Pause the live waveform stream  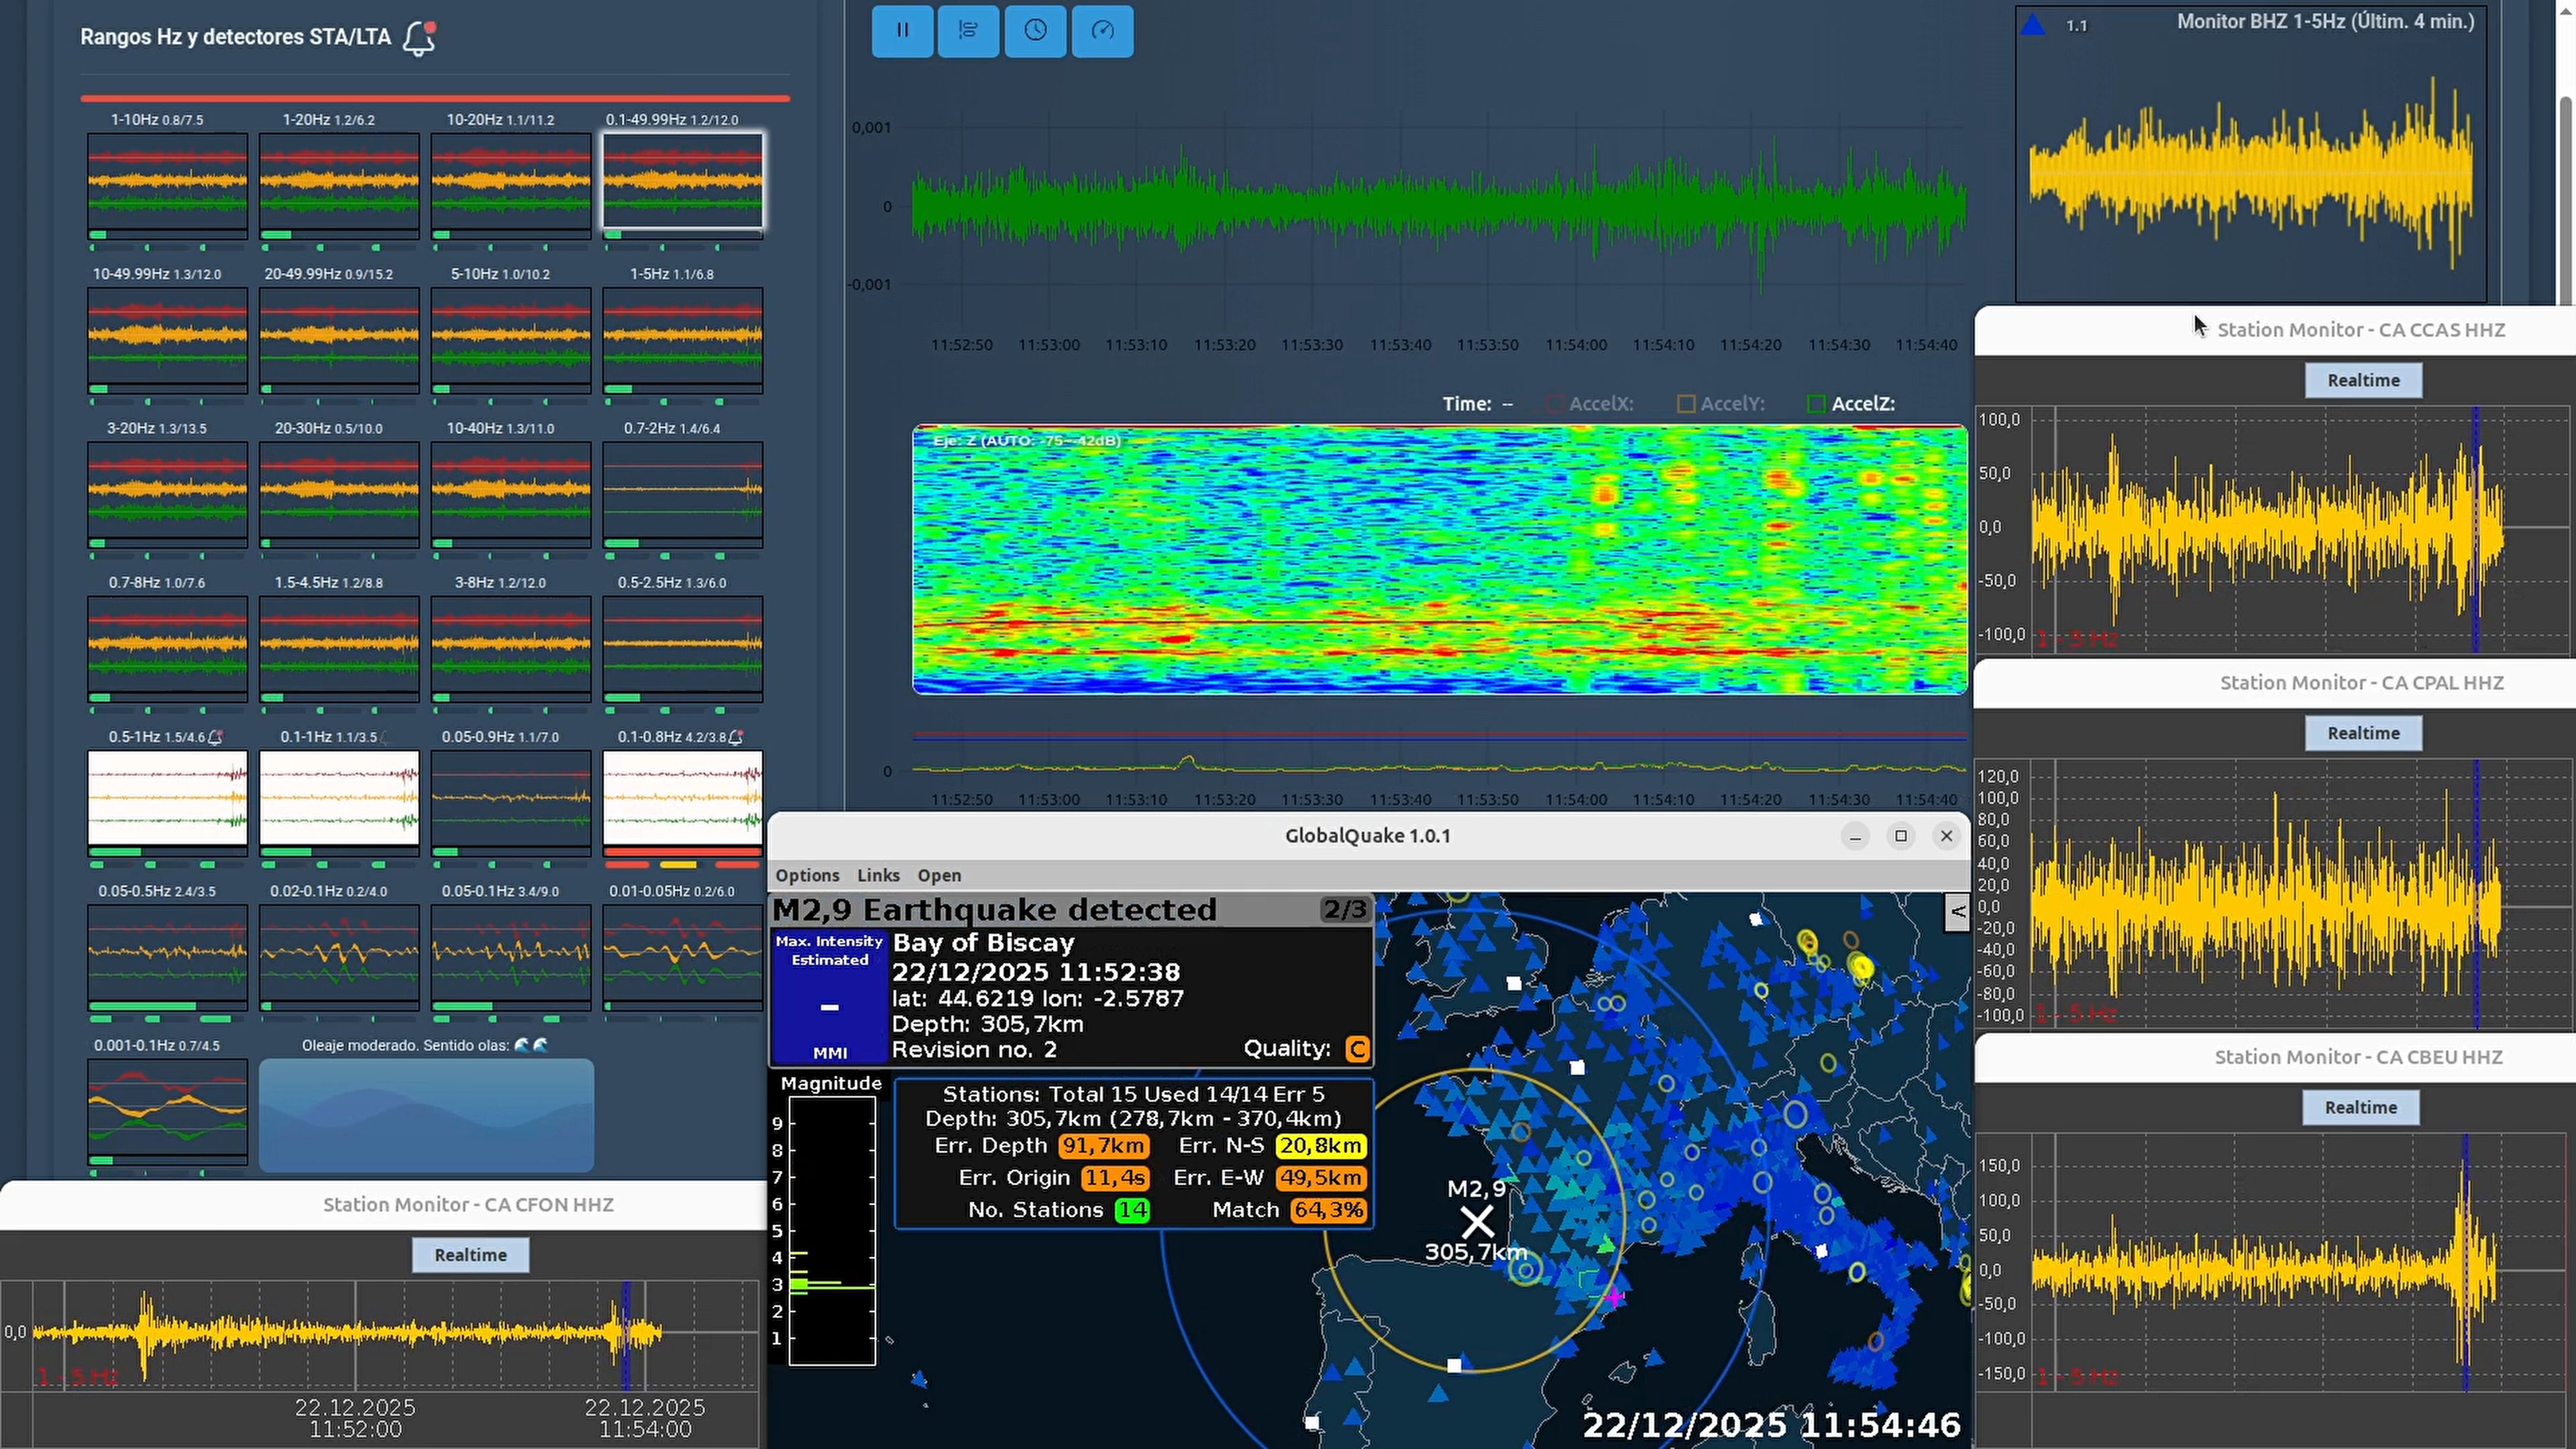[902, 31]
